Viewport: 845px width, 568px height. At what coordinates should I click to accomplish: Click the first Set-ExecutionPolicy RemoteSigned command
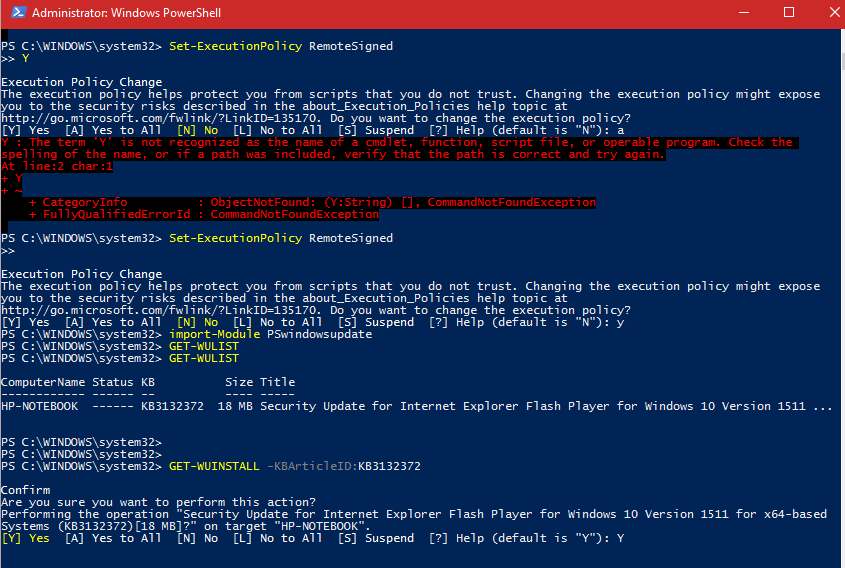[281, 46]
